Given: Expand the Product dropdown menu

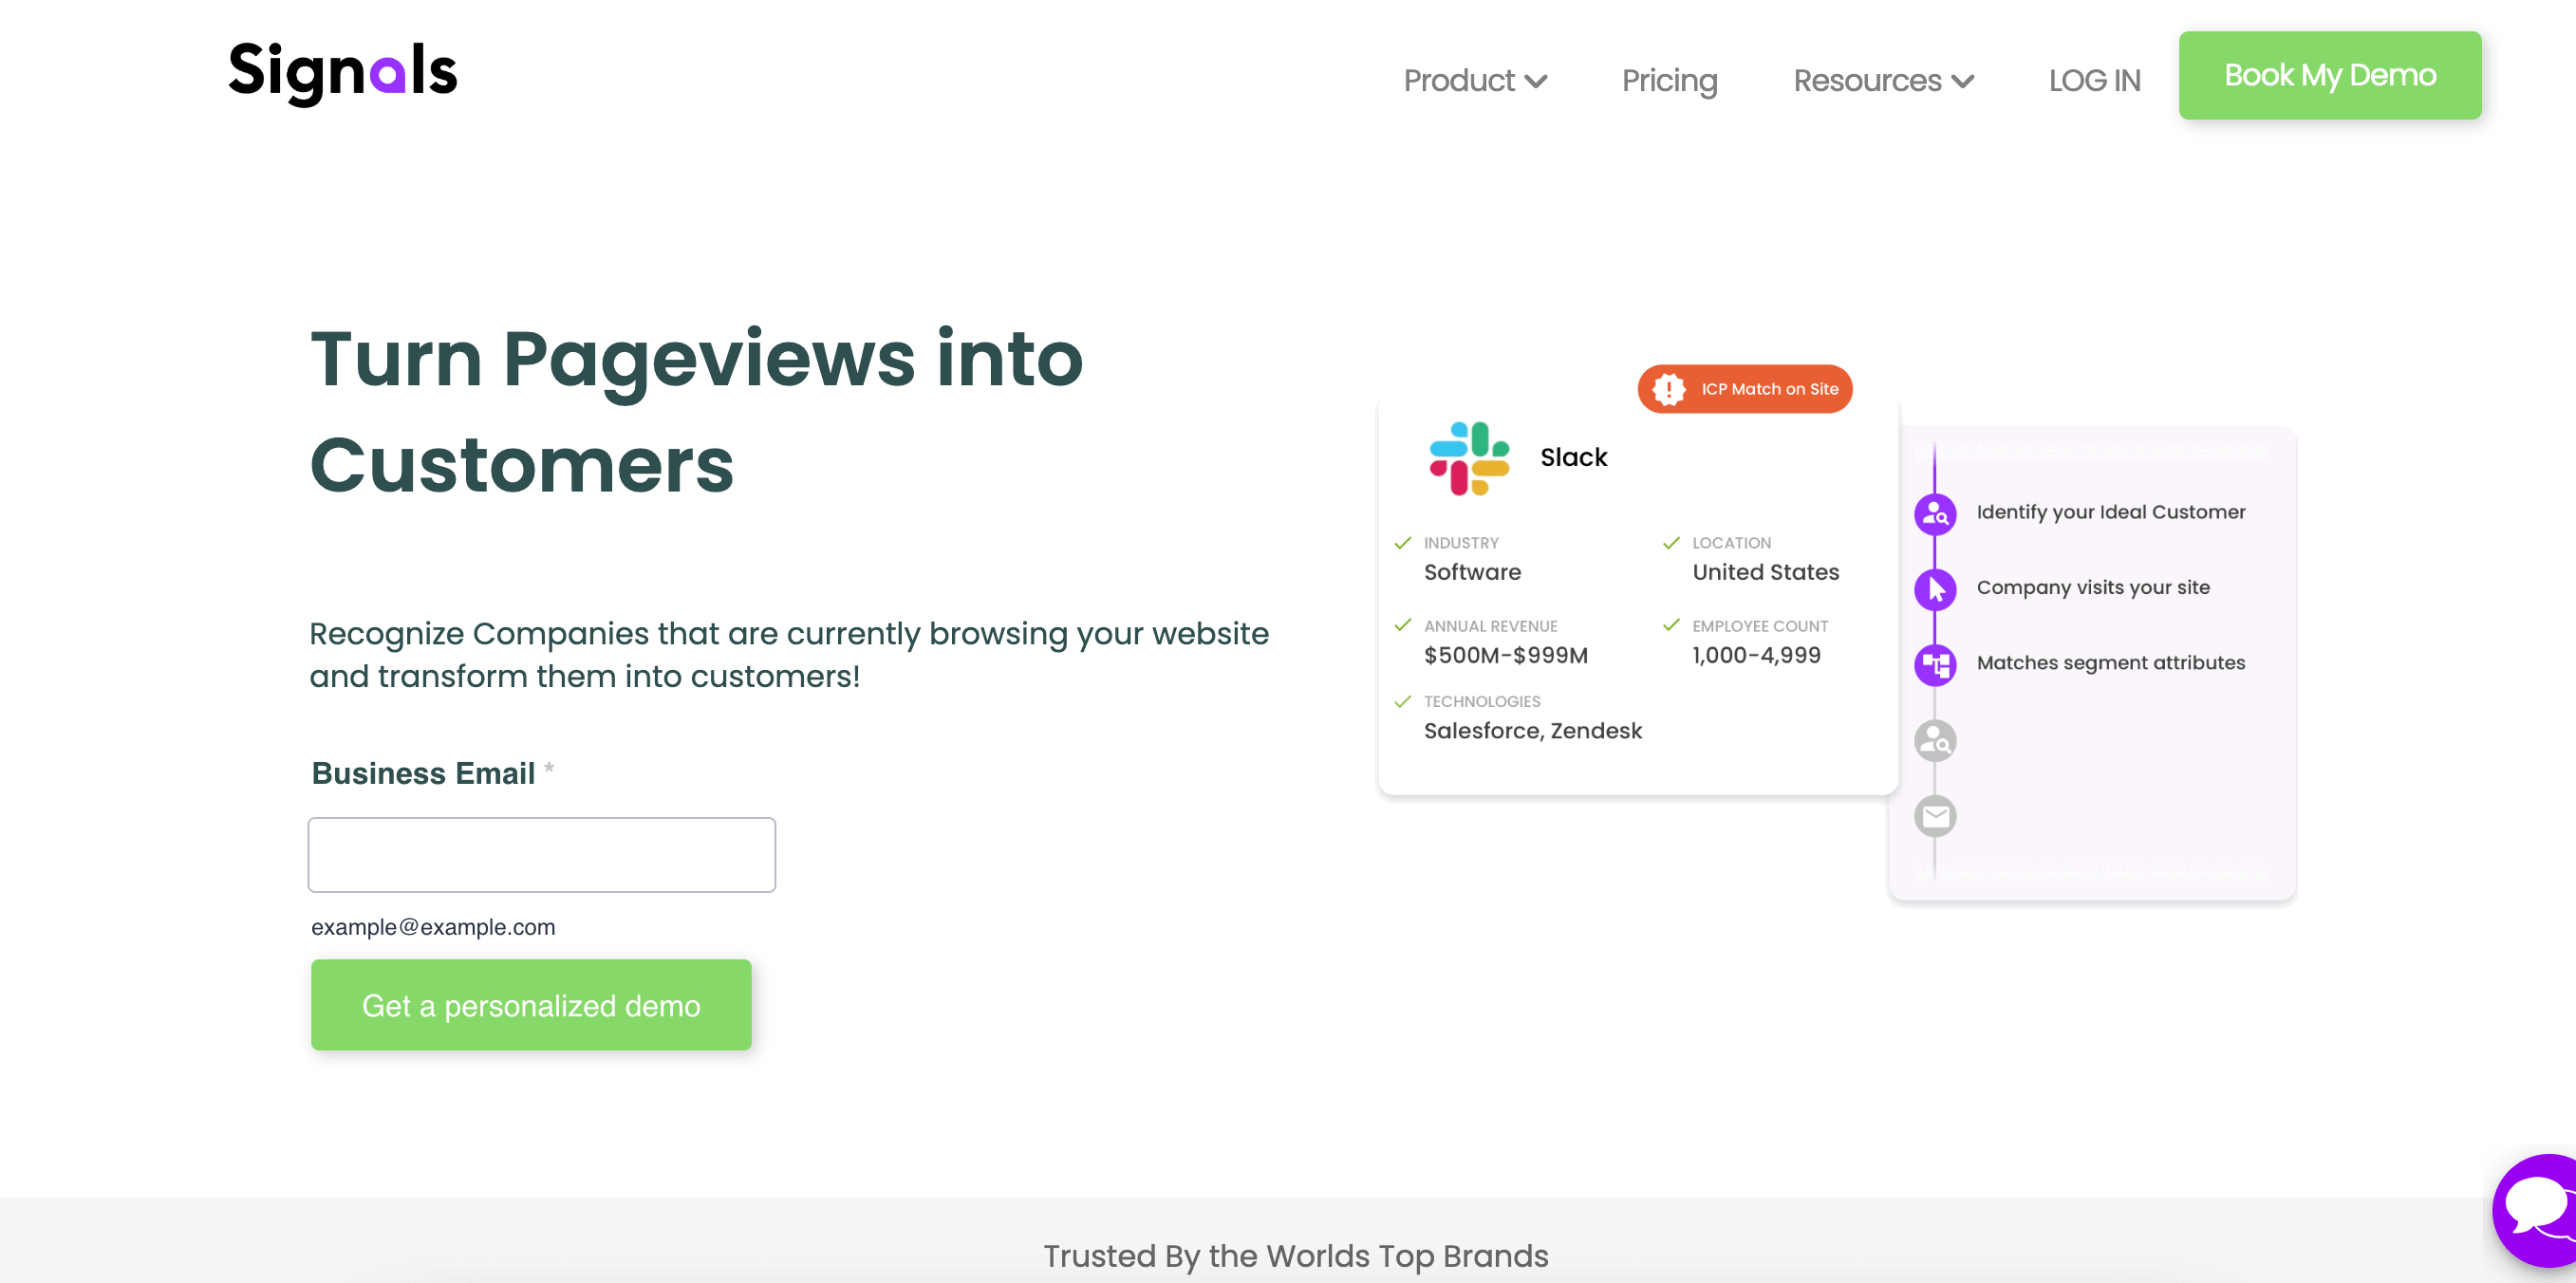Looking at the screenshot, I should point(1472,79).
